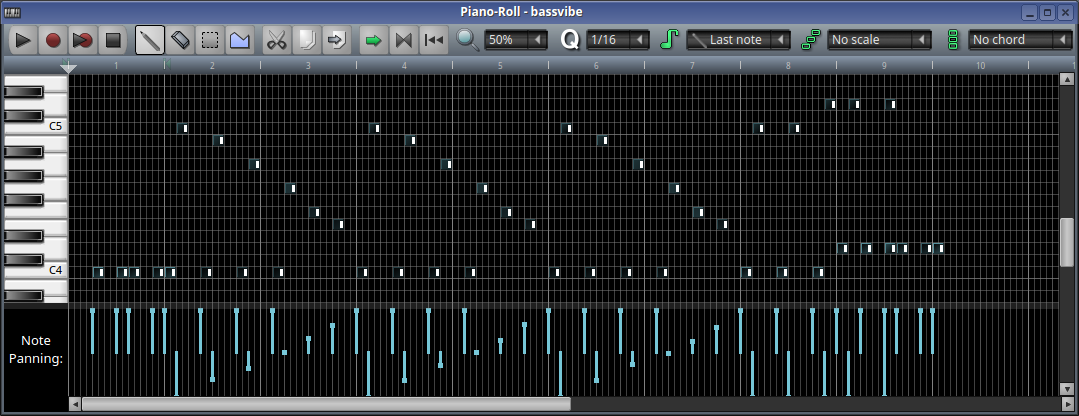Cut selected notes with scissors icon
Screen dimensions: 1079x416
point(276,40)
